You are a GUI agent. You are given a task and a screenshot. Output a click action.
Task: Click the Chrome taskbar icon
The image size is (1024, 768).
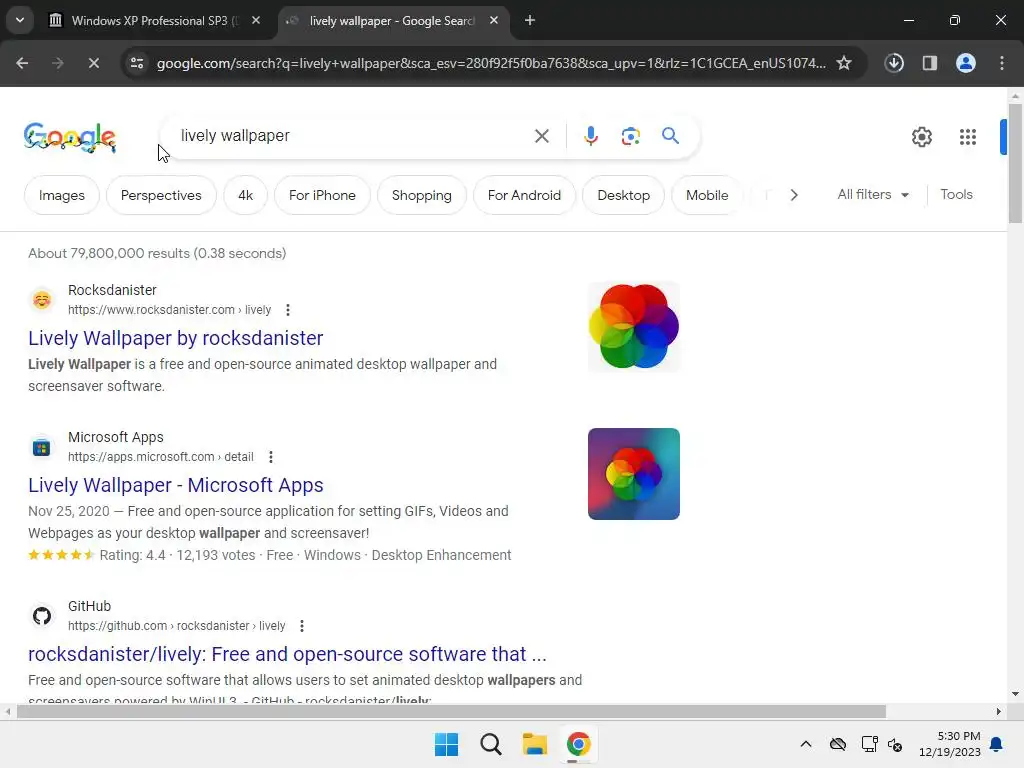[x=579, y=744]
